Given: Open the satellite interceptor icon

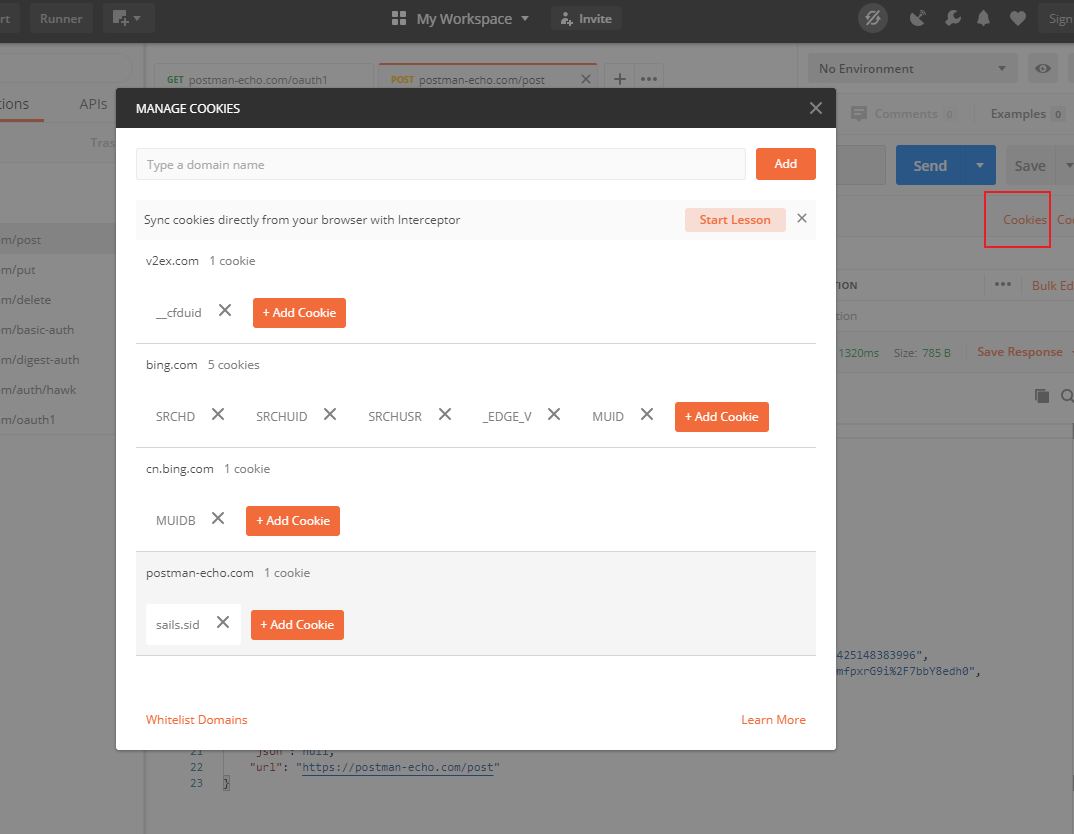Looking at the screenshot, I should 918,18.
